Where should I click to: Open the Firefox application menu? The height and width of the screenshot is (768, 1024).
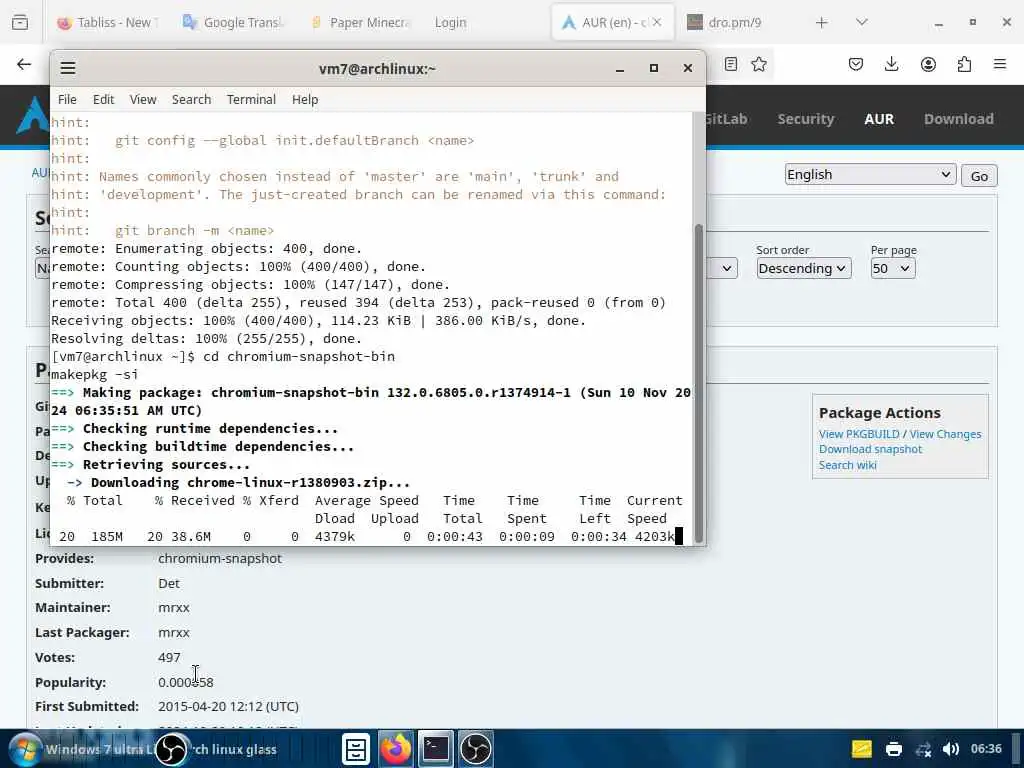(1000, 64)
